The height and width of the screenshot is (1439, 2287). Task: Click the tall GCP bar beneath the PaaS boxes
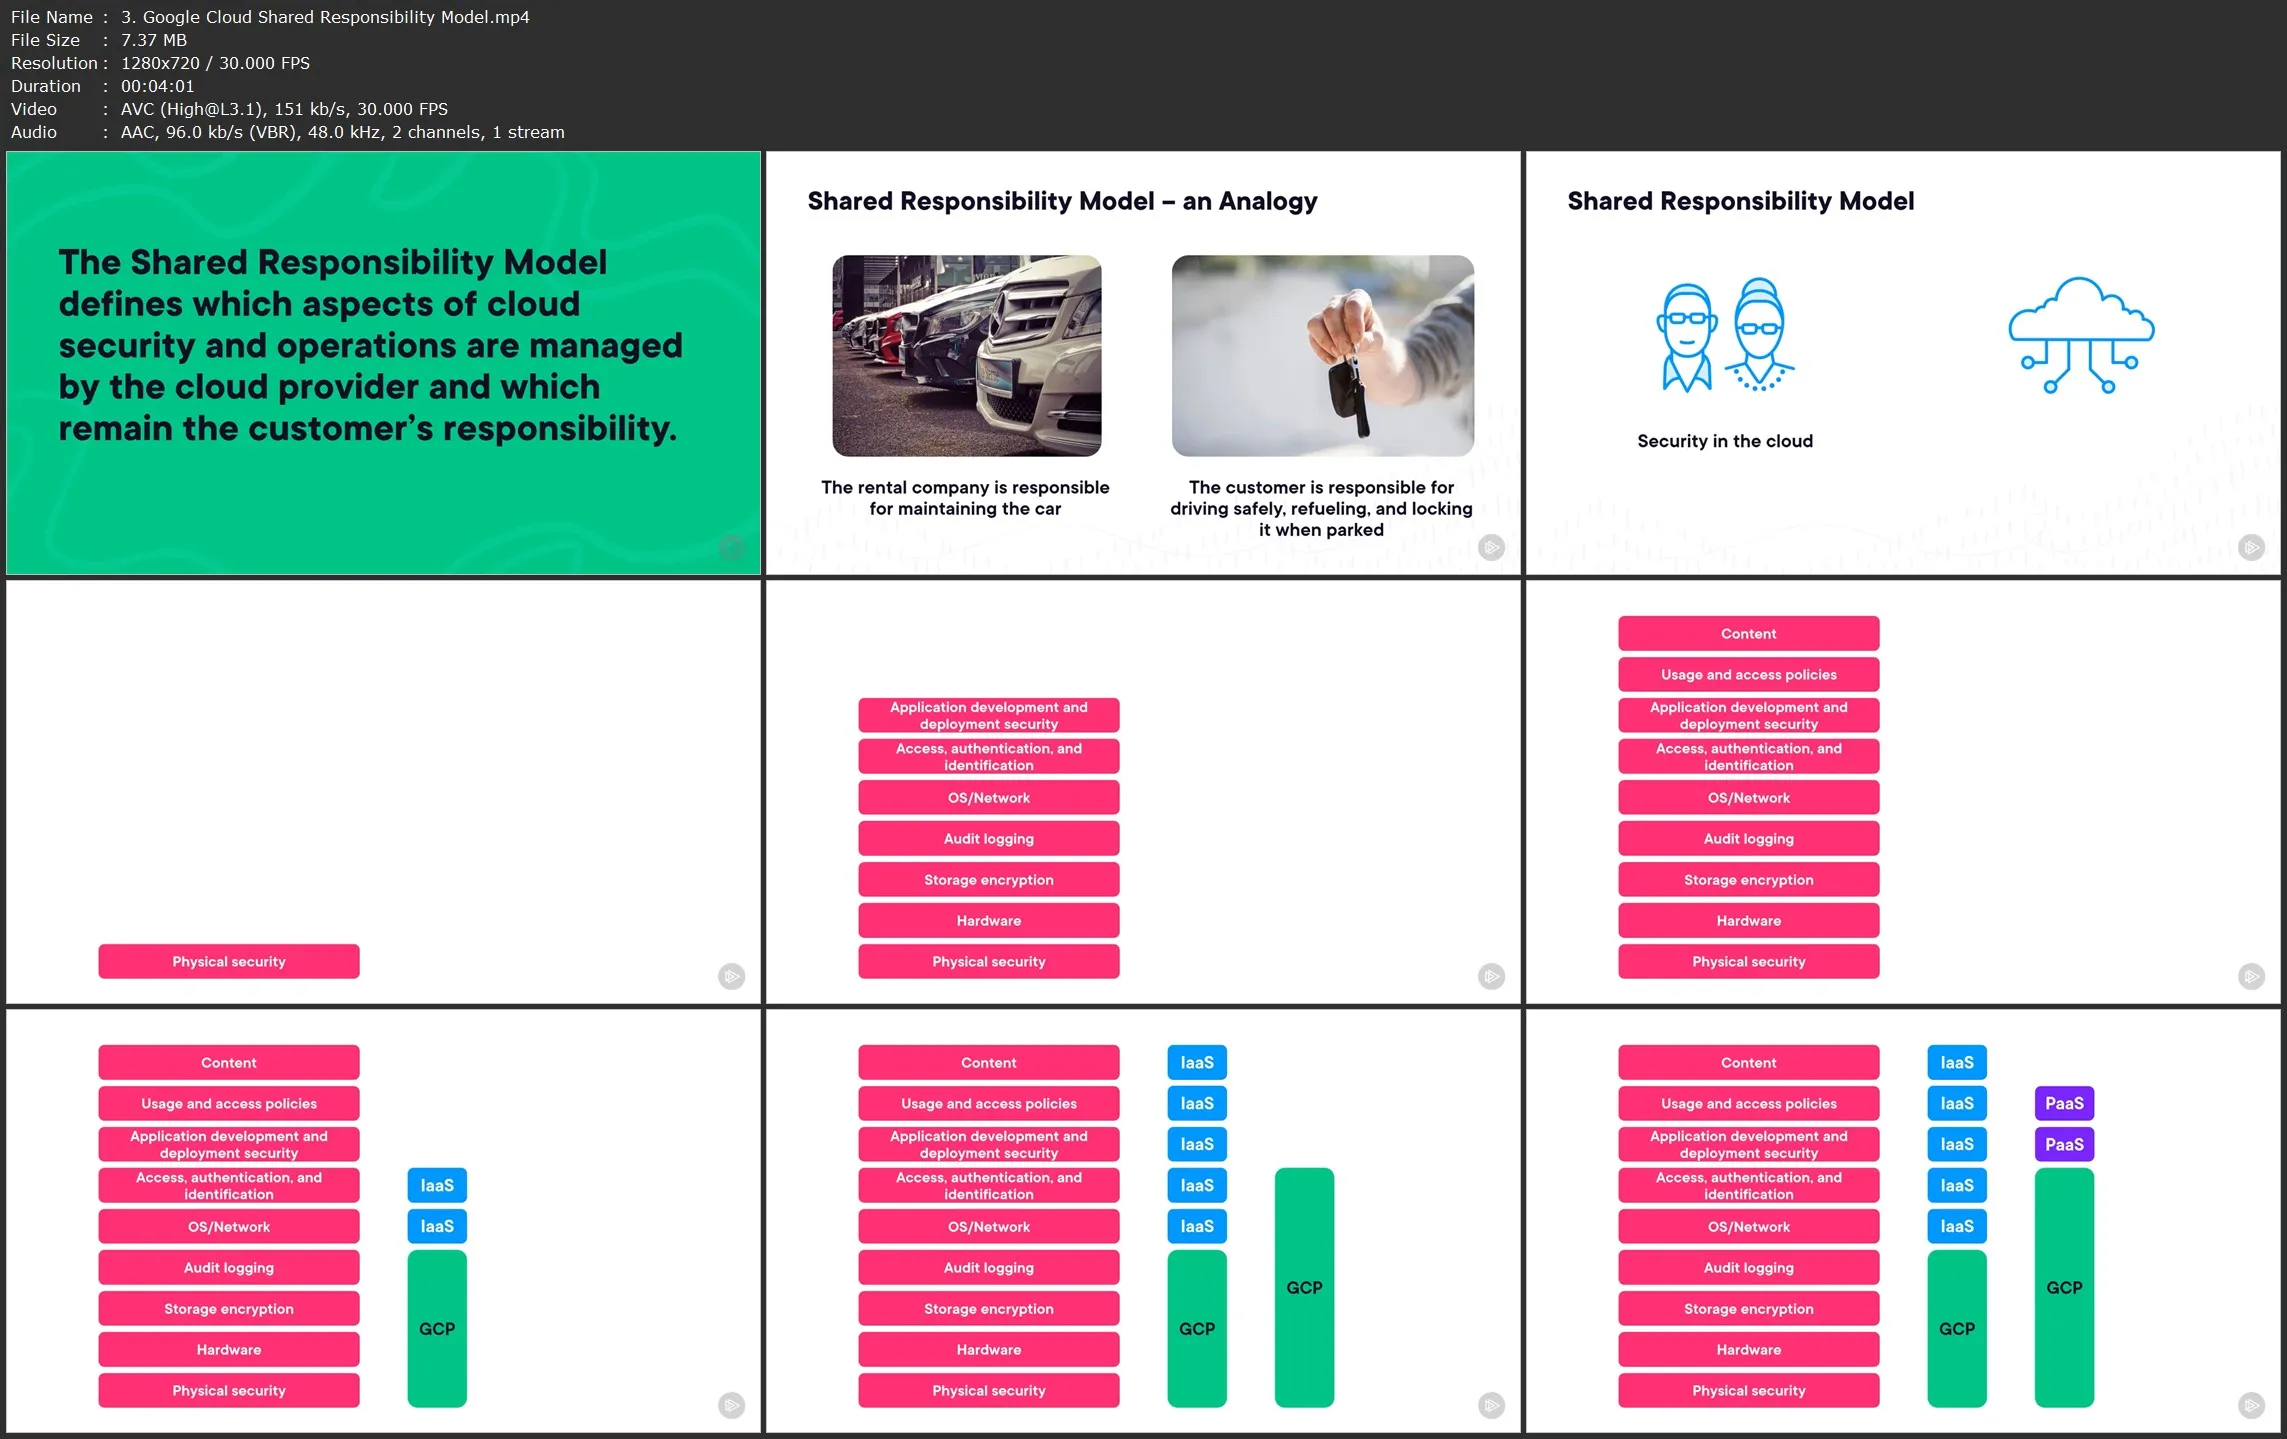click(x=2064, y=1287)
